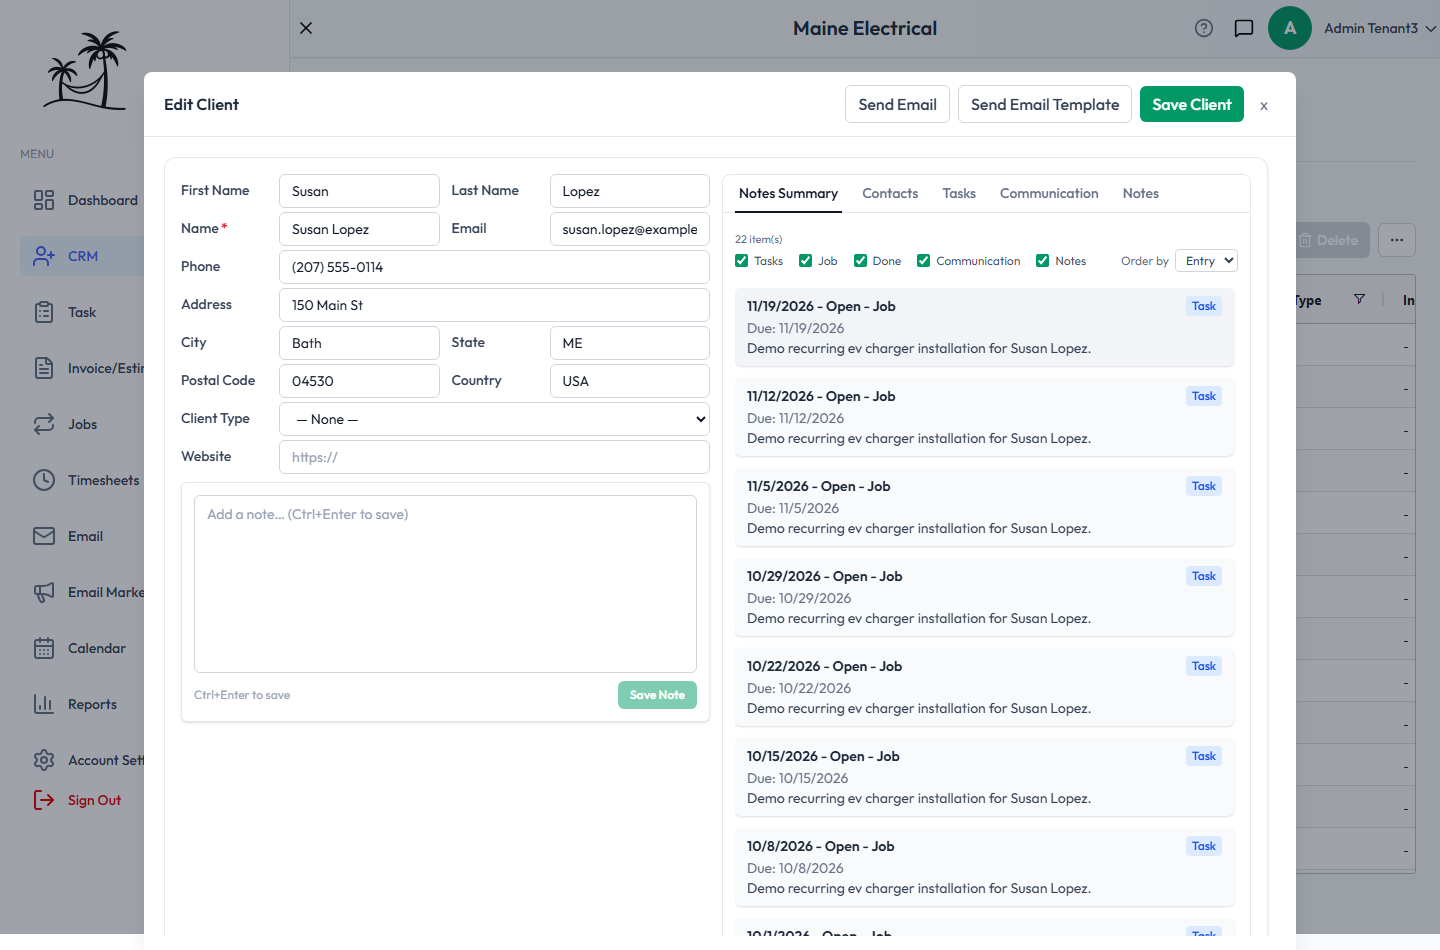The width and height of the screenshot is (1440, 950).
Task: Click the Sign Out icon
Action: click(44, 800)
